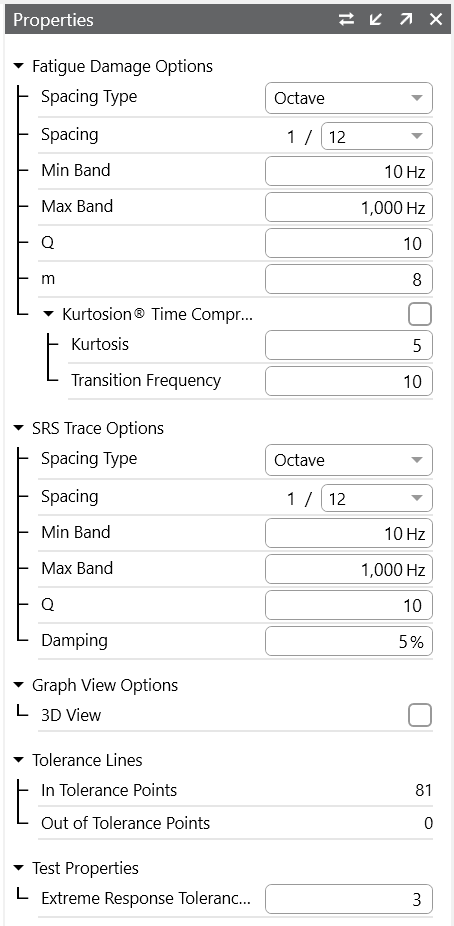454x926 pixels.
Task: Open Fatigue Damage Spacing 1/12 dropdown
Action: [x=377, y=137]
